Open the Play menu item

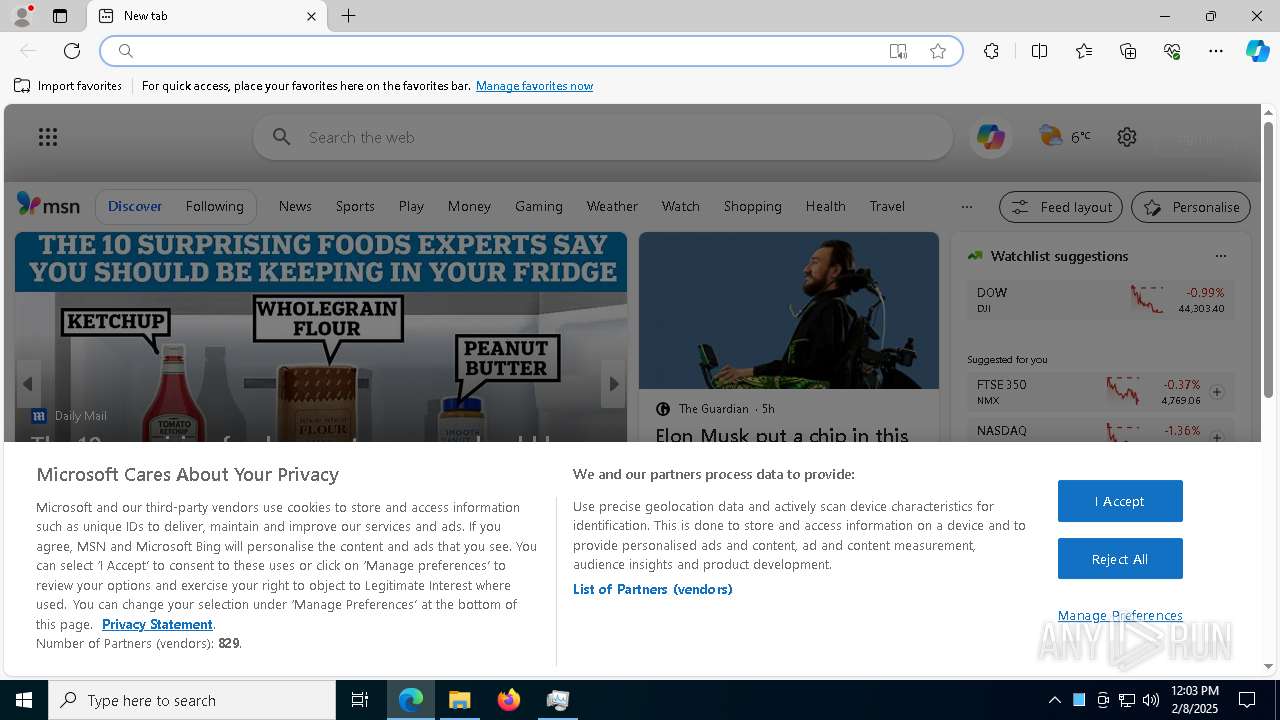coord(411,206)
